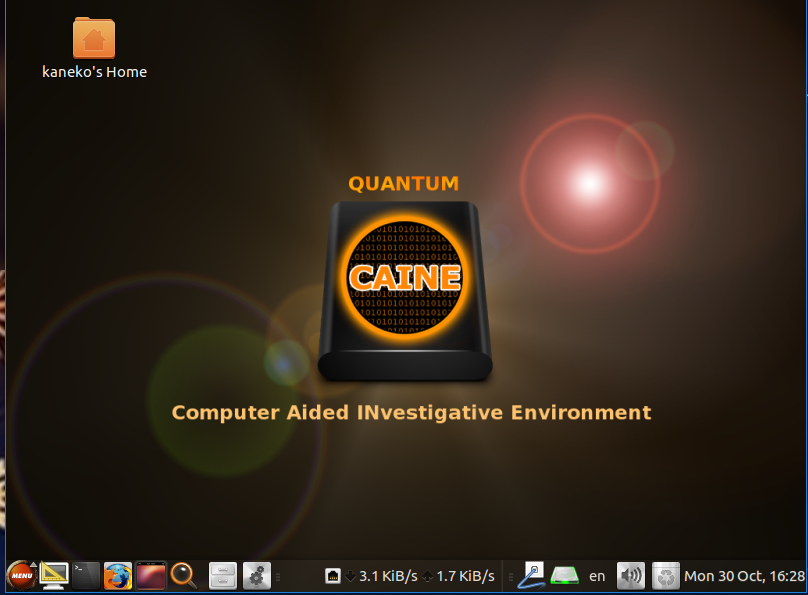The height and width of the screenshot is (595, 808).
Task: Click the network interface icon
Action: (x=333, y=576)
